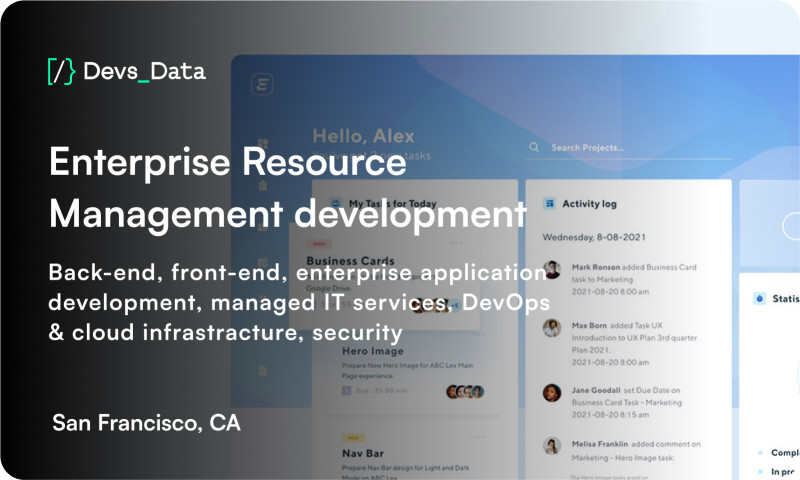Image resolution: width=800 pixels, height=480 pixels.
Task: Open the three-dot menu on Business Cards card
Action: [458, 243]
